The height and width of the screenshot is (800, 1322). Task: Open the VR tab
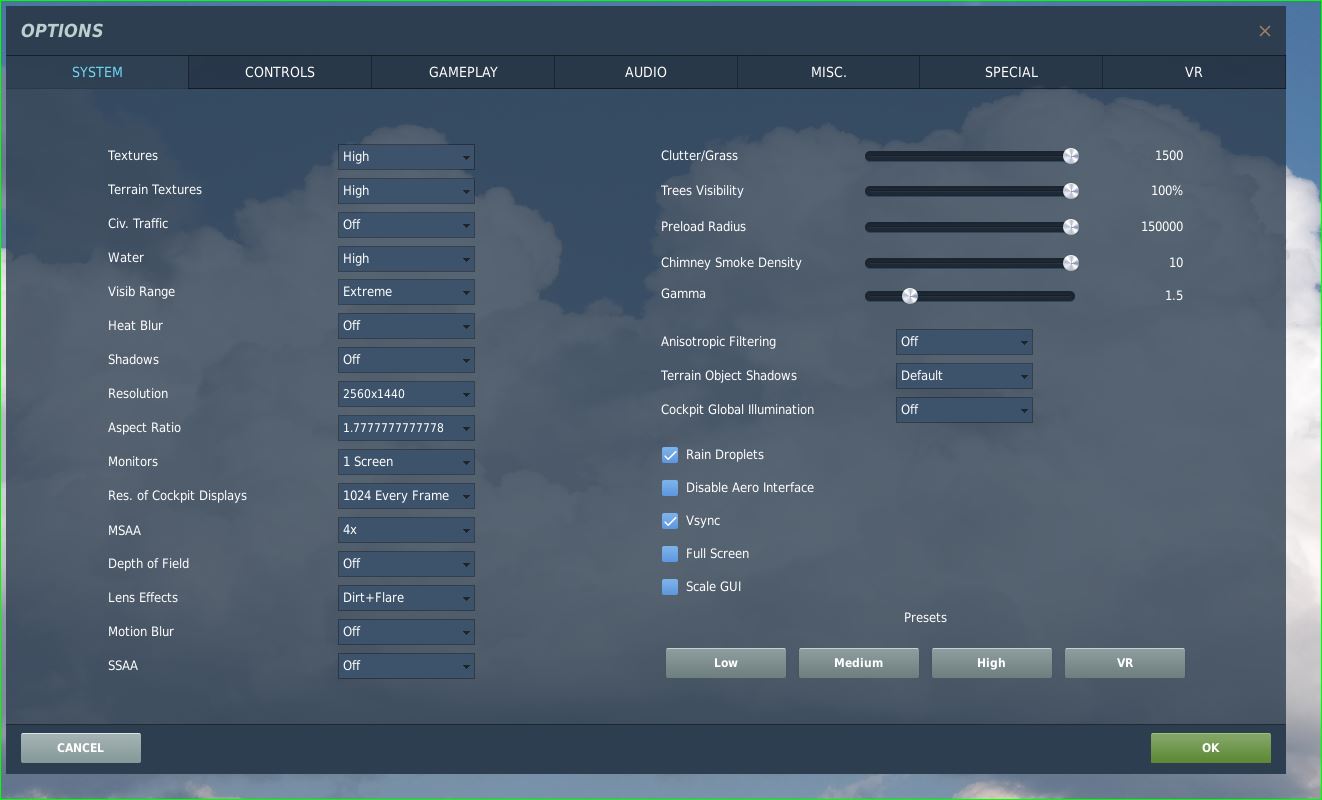(1193, 72)
